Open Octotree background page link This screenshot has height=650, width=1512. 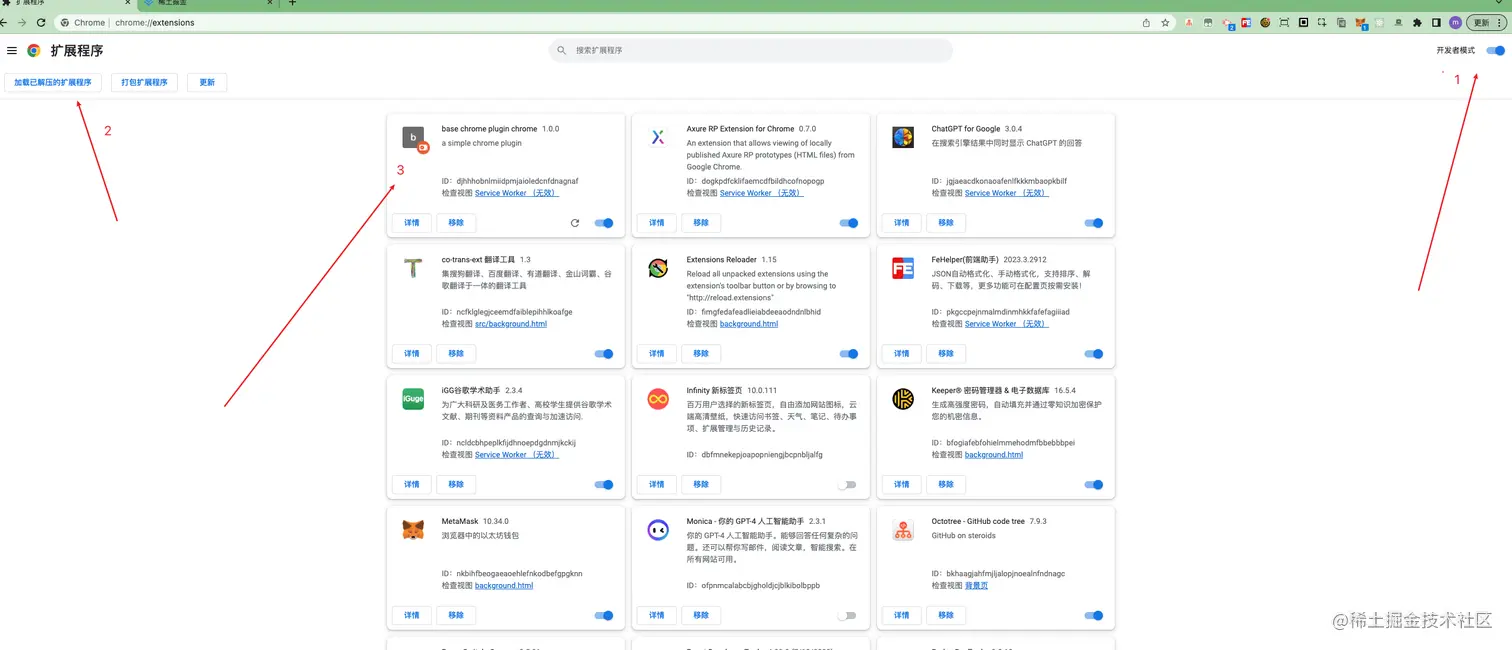976,586
